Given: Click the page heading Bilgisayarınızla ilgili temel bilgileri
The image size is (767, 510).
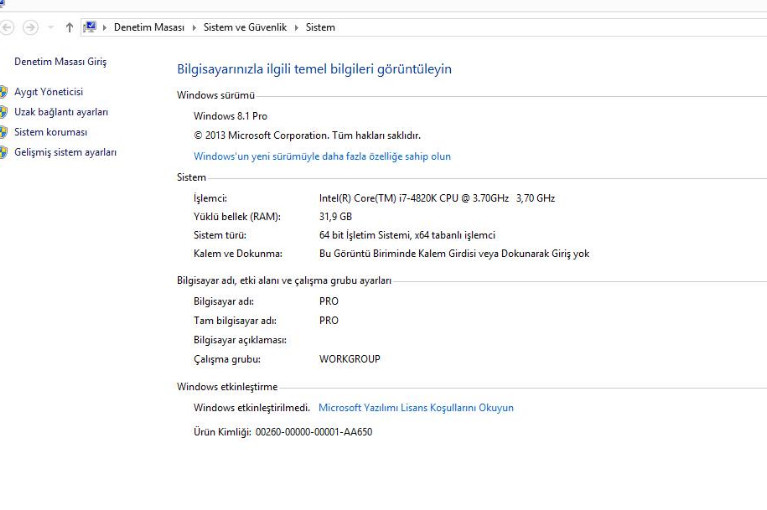Looking at the screenshot, I should click(x=314, y=69).
